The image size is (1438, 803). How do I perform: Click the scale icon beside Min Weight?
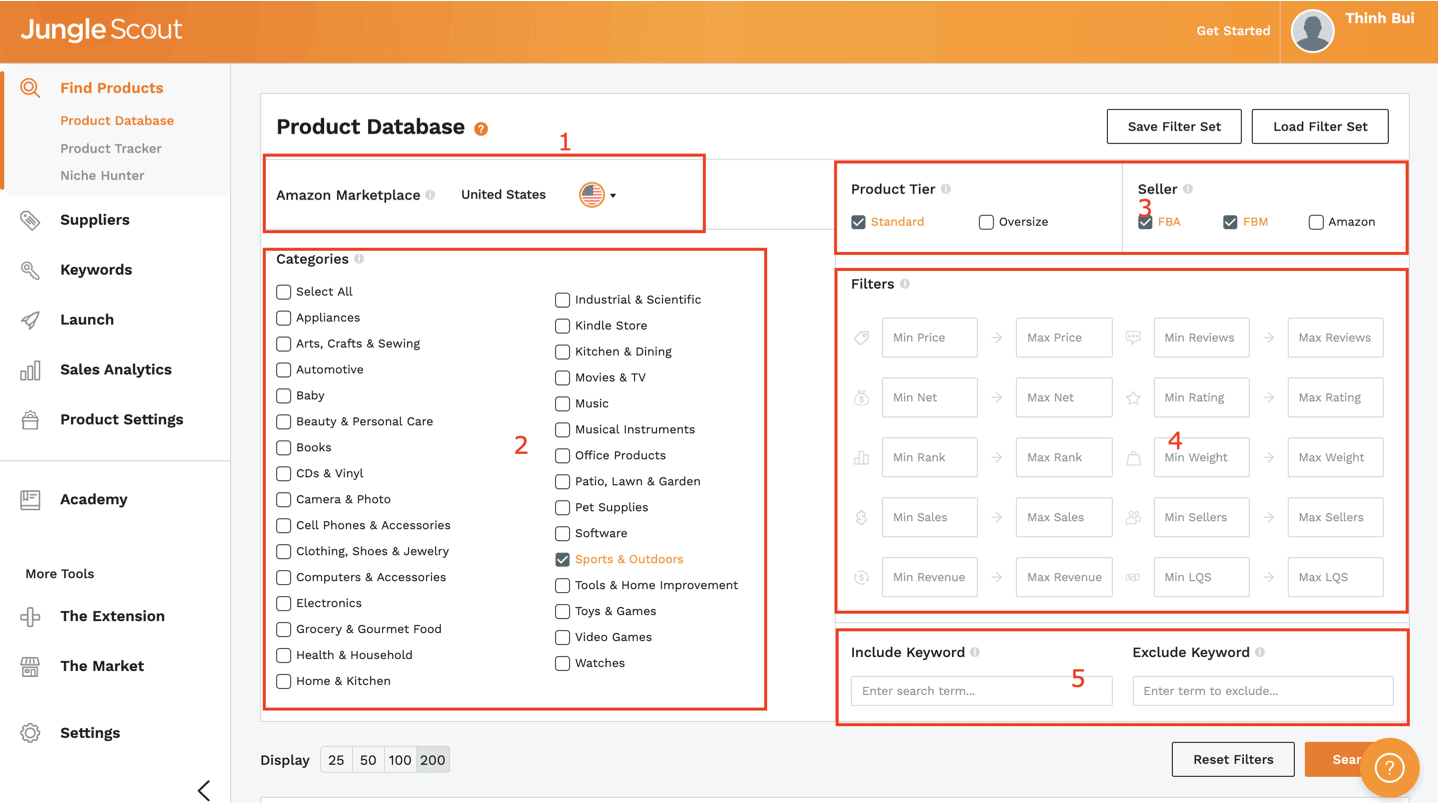pos(1133,458)
